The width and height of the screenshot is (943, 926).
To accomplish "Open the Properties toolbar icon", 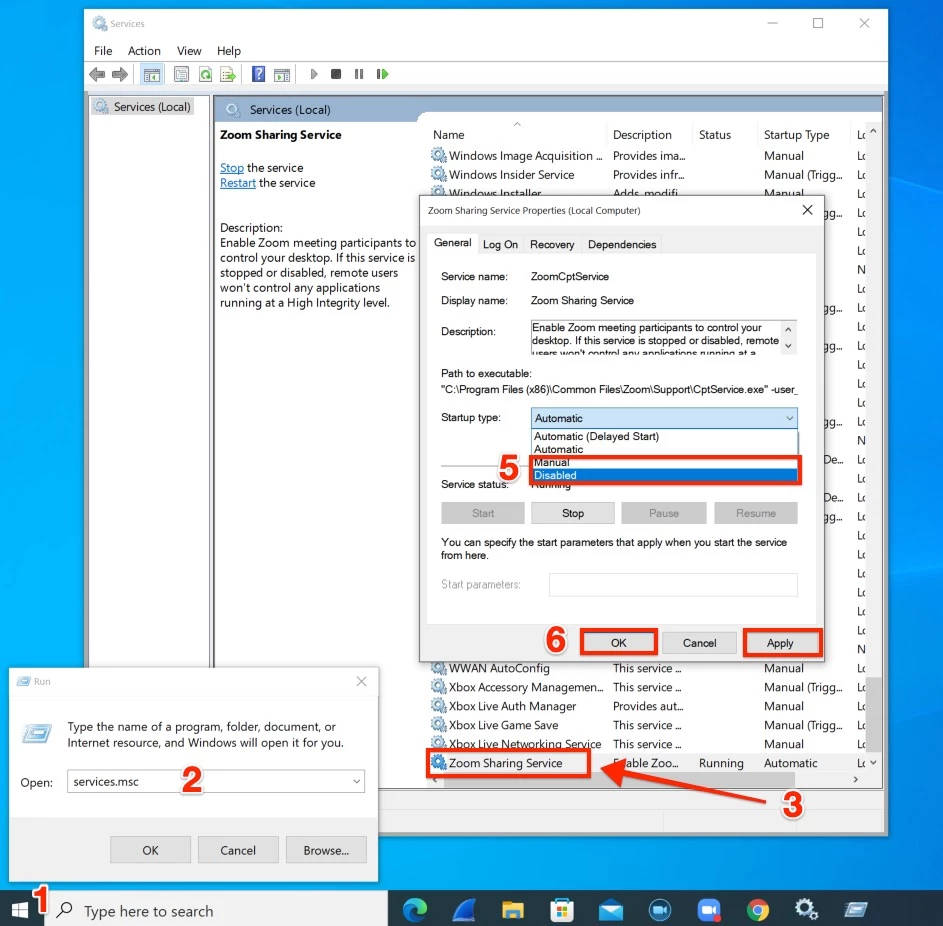I will (x=181, y=75).
